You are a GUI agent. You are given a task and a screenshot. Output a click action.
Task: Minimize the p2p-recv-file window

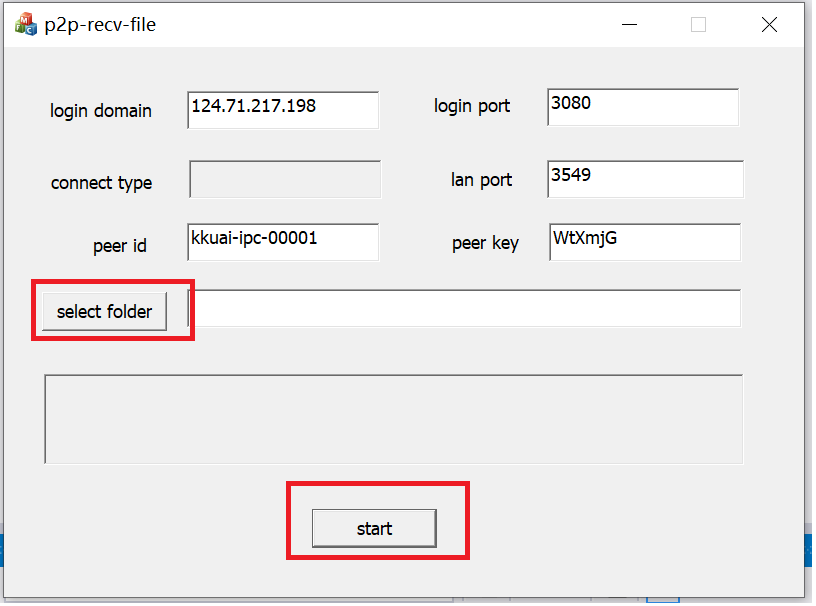pos(629,25)
